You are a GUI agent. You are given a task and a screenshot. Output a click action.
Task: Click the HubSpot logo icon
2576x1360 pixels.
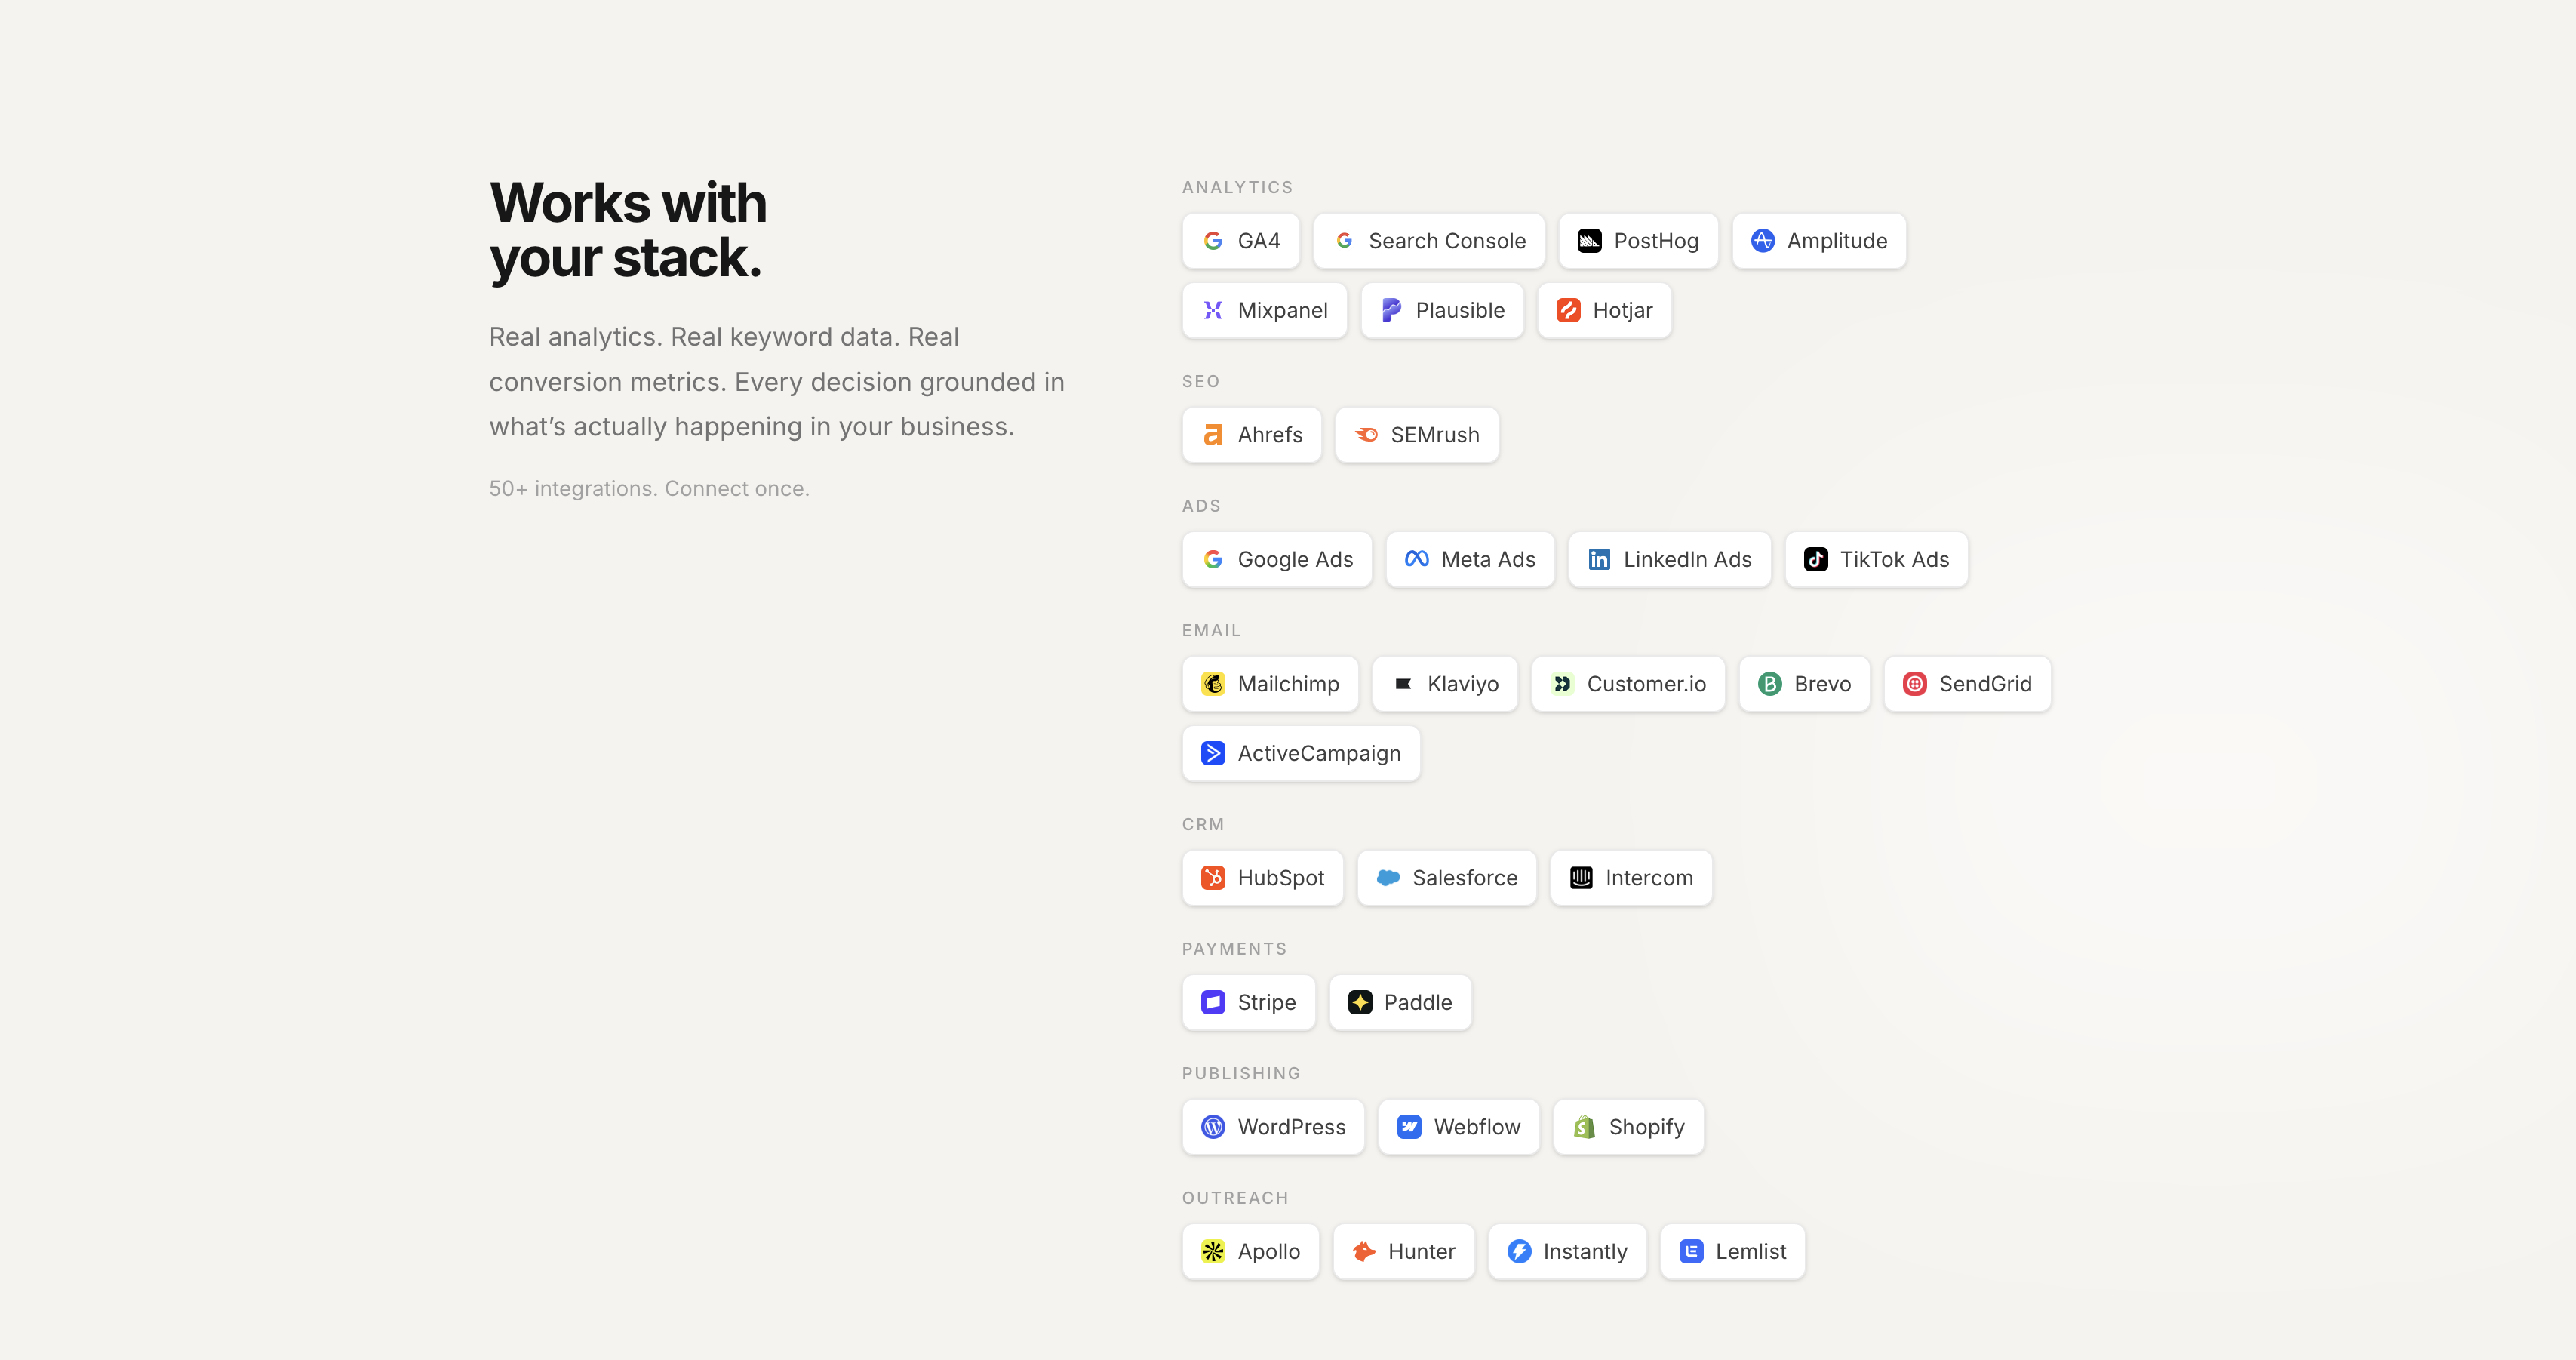(1212, 878)
